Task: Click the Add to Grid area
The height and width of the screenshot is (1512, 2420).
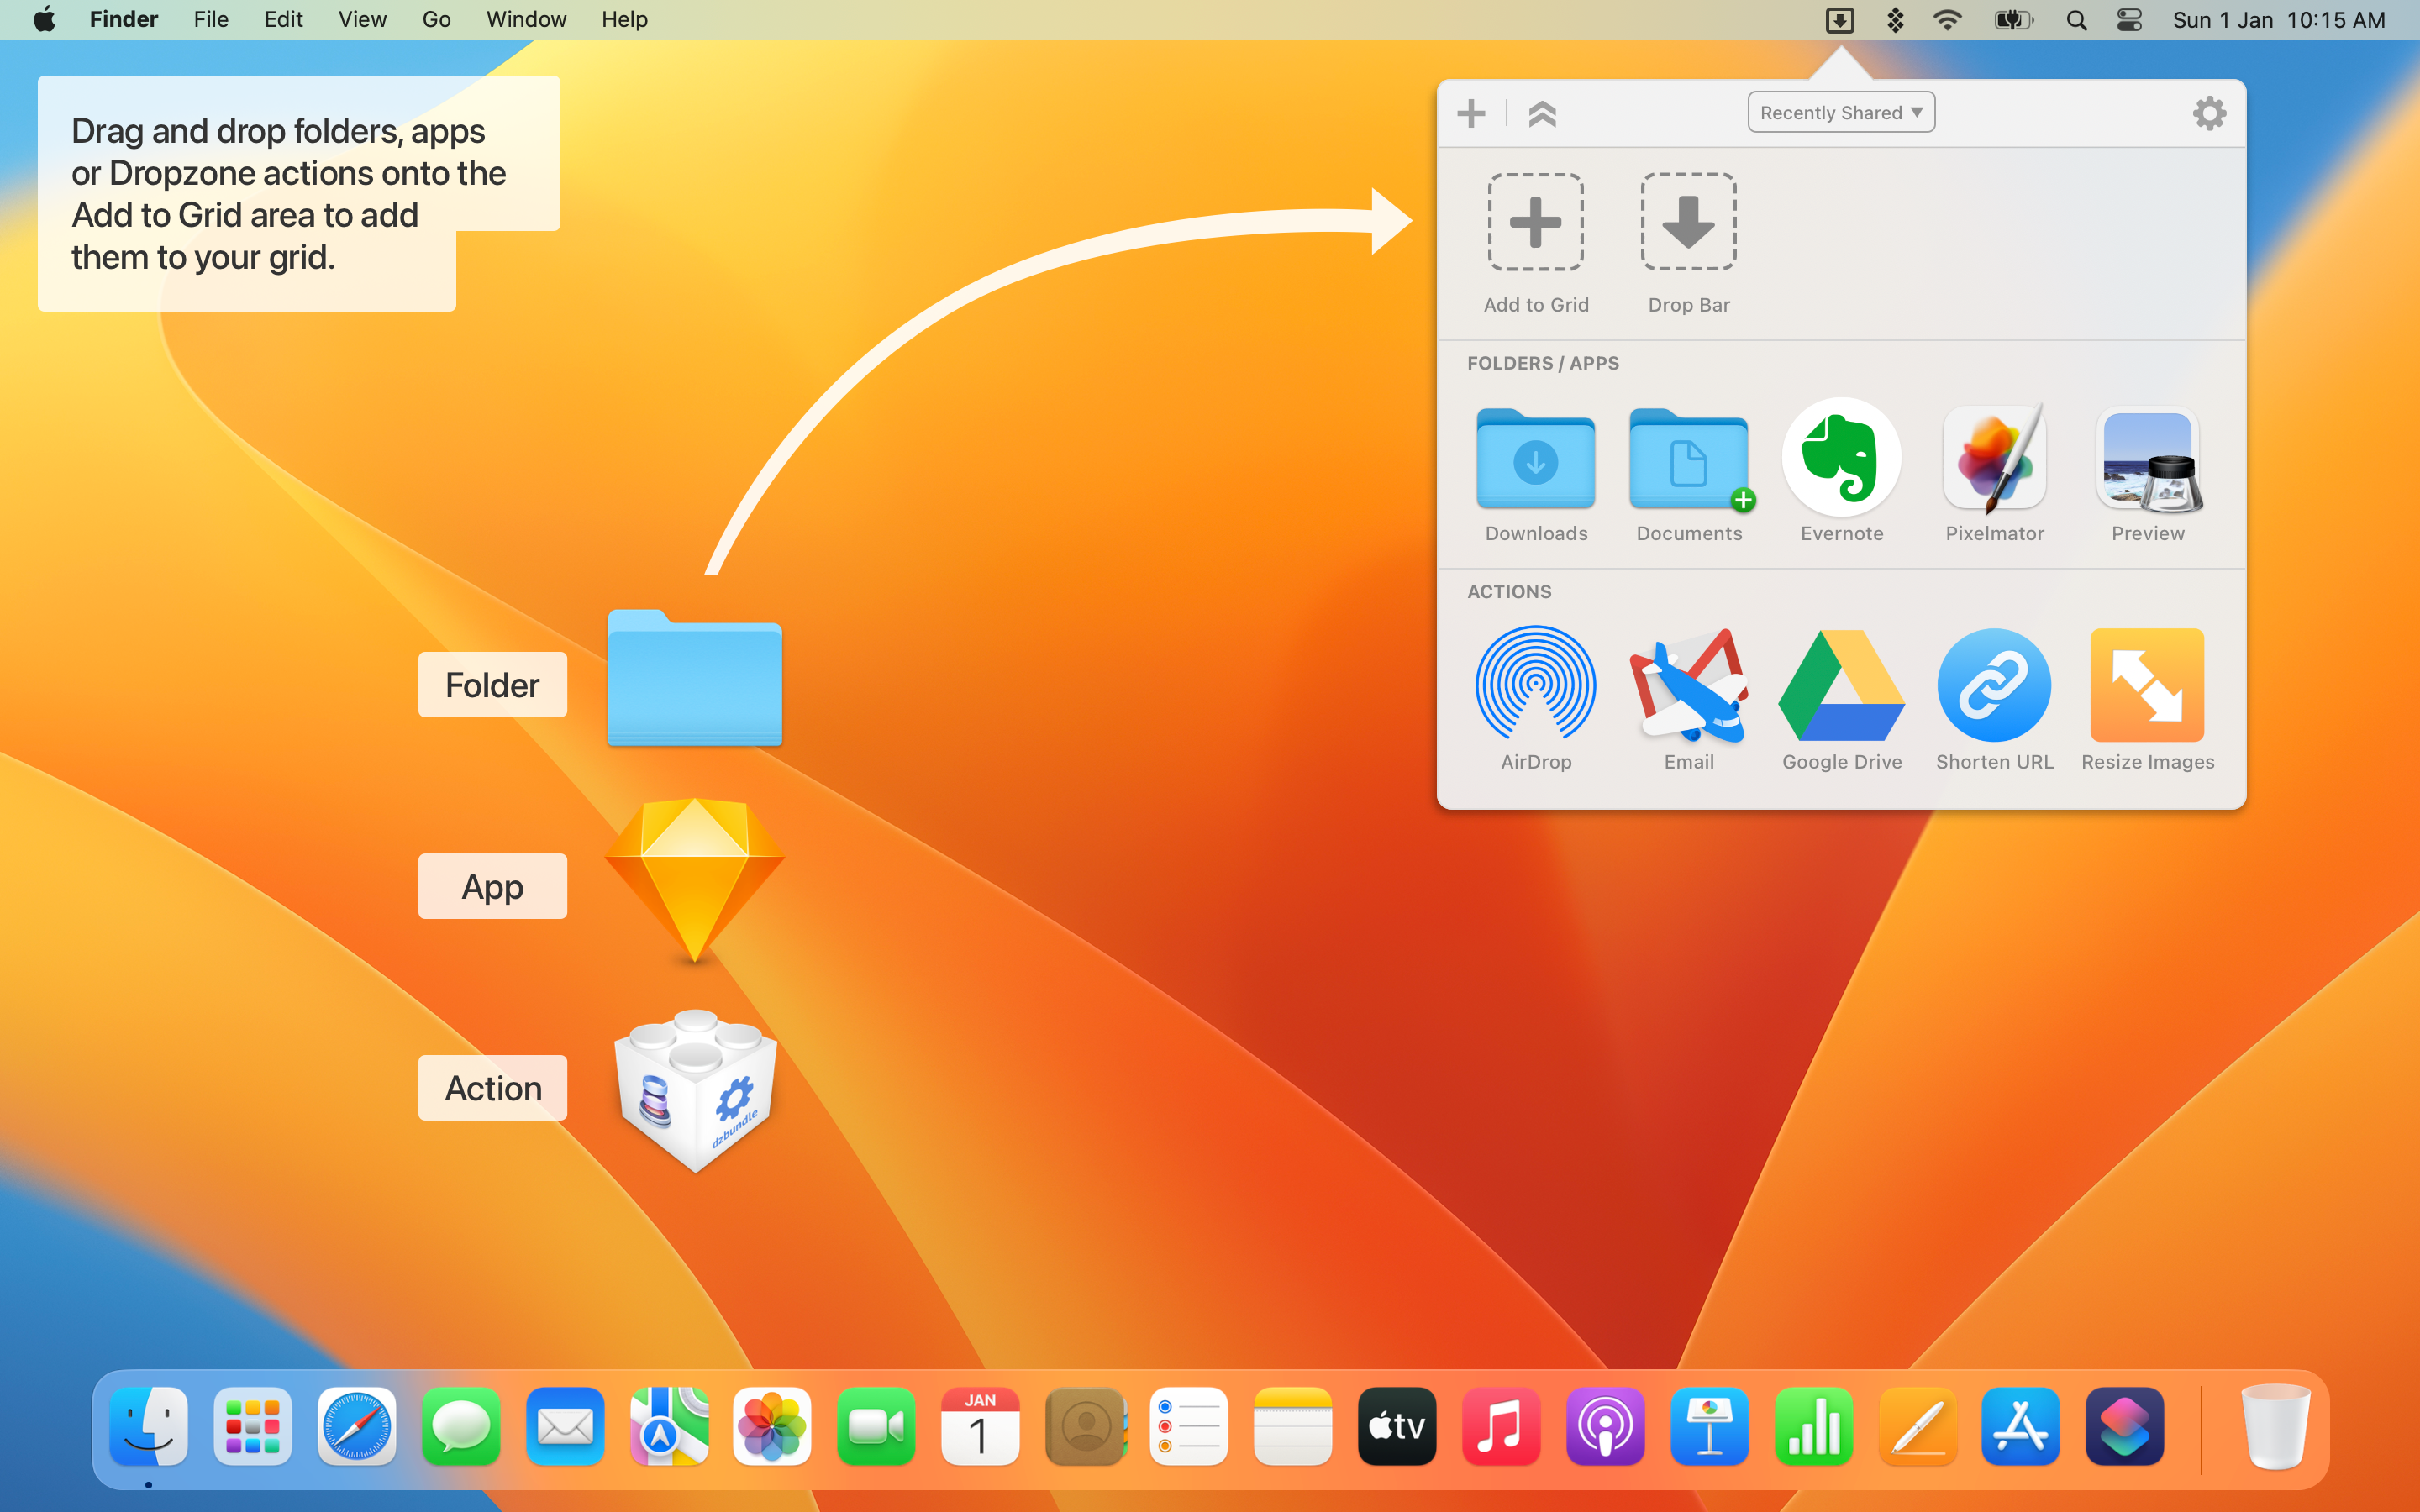Action: coord(1536,222)
